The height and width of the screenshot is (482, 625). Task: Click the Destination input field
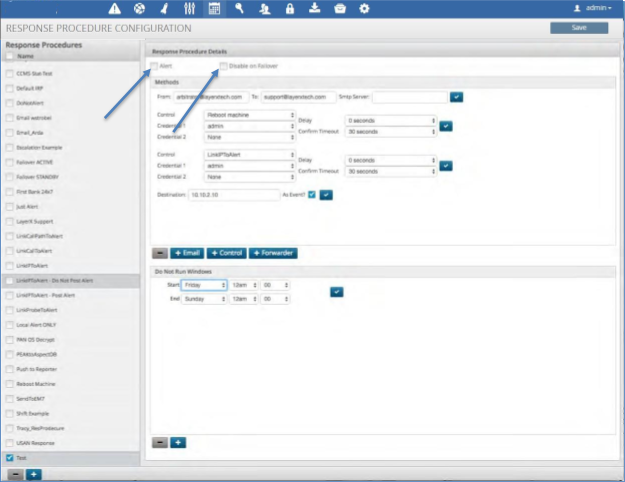(230, 193)
